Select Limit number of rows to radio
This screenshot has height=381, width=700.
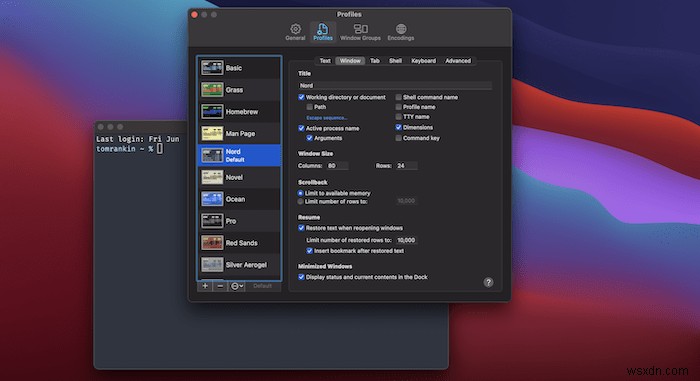(x=300, y=201)
